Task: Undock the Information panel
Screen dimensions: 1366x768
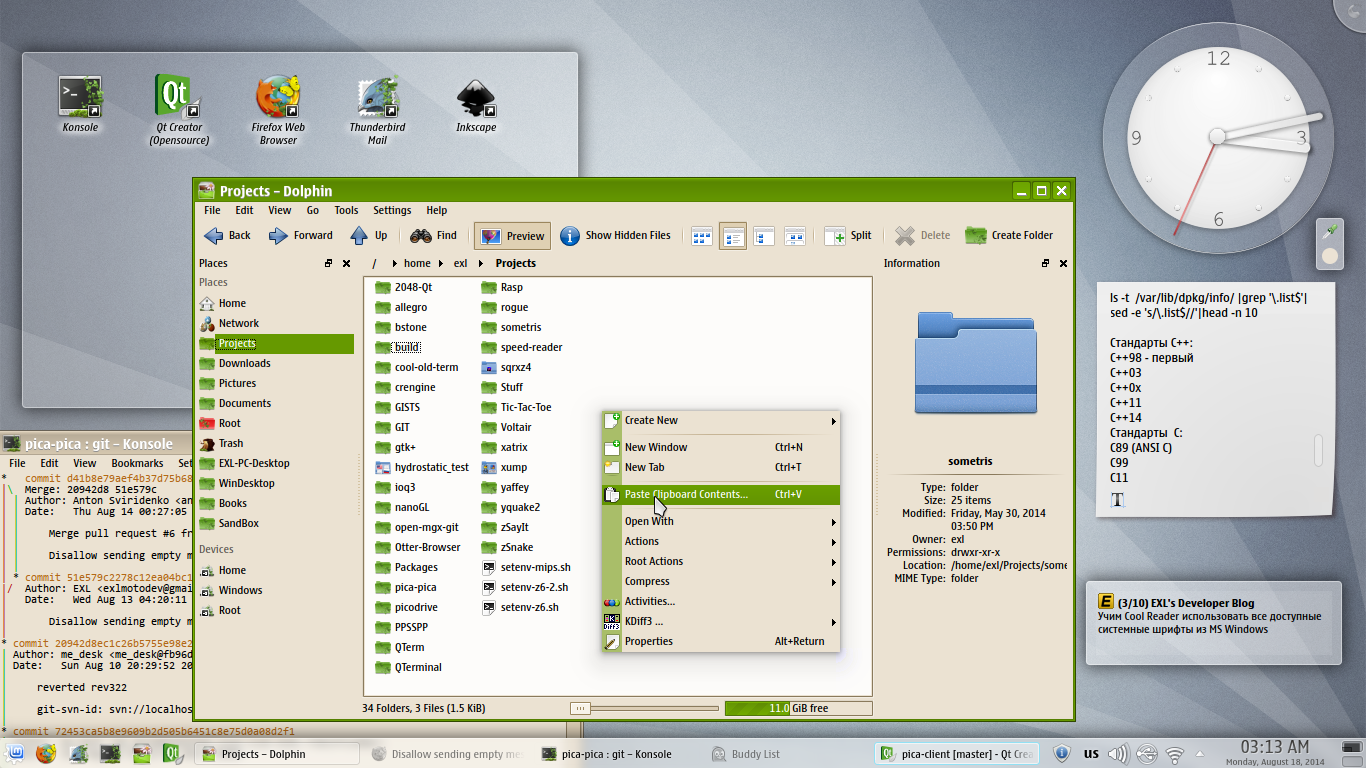Action: [1045, 264]
